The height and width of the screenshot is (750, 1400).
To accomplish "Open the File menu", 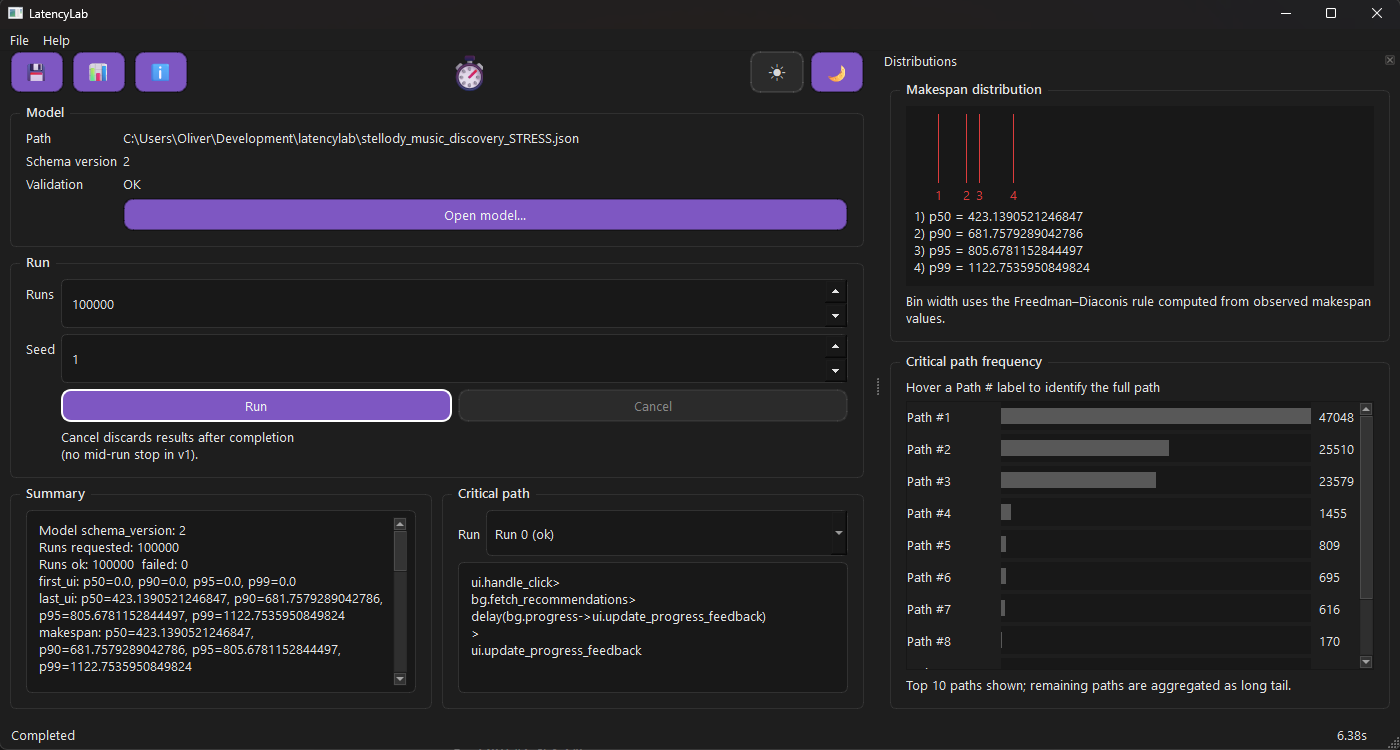I will [x=20, y=41].
